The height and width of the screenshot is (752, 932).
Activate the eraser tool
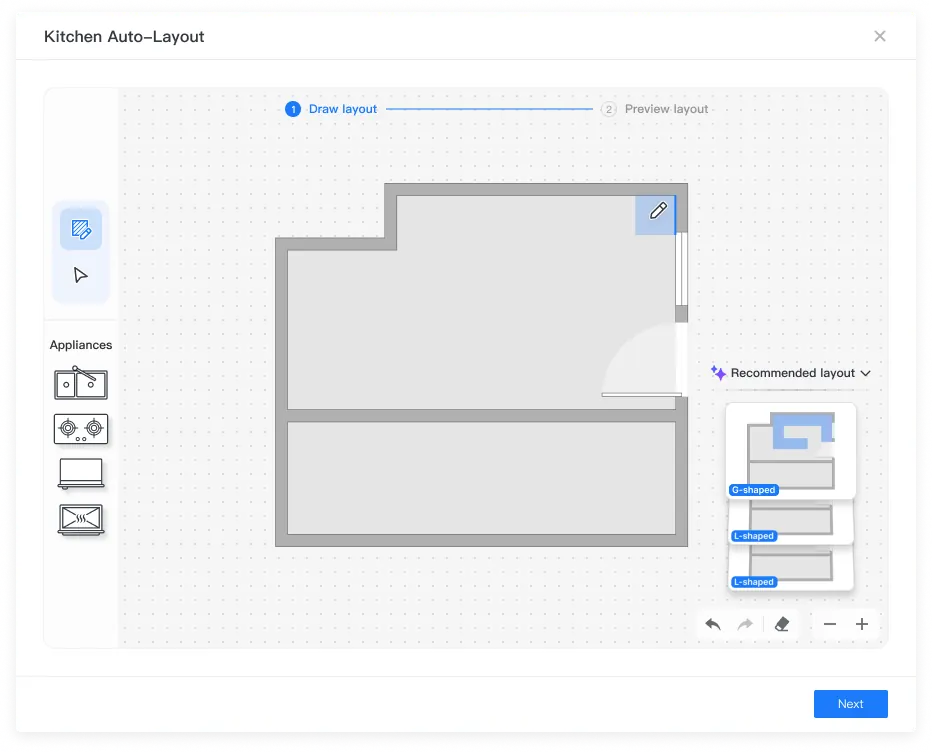click(782, 624)
